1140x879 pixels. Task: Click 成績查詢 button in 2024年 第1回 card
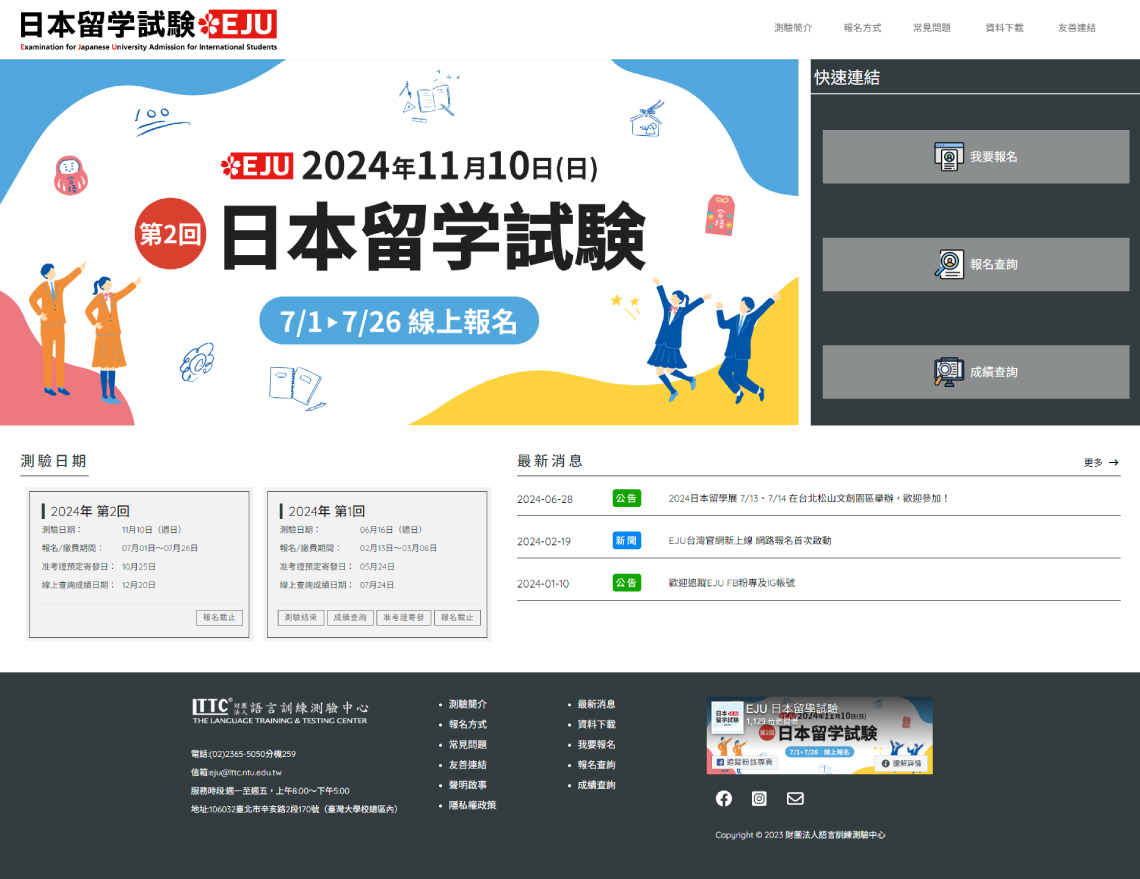pyautogui.click(x=350, y=618)
